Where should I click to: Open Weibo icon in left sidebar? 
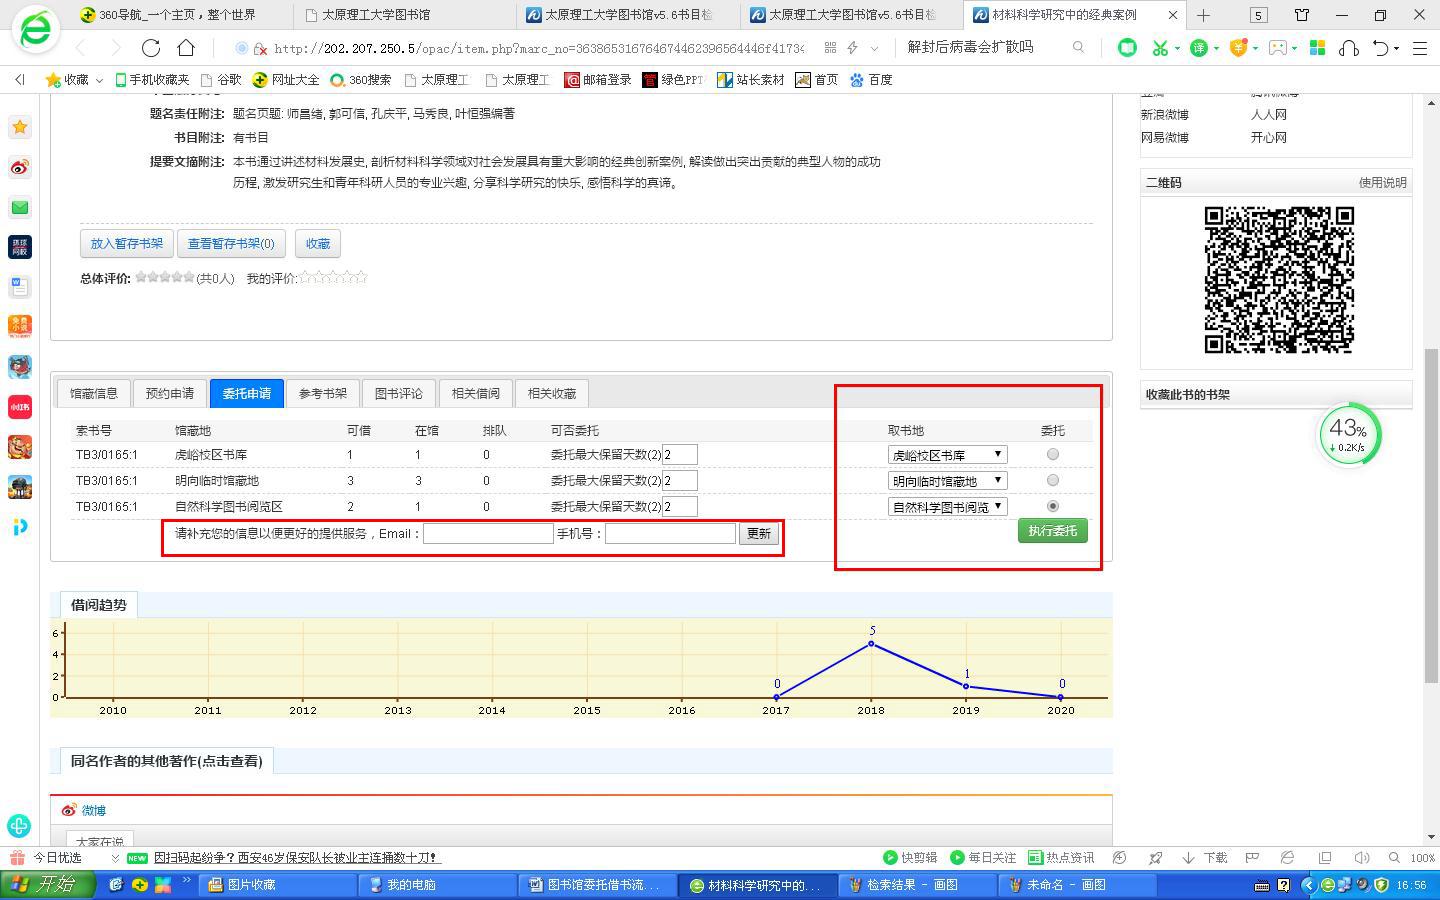[x=20, y=167]
